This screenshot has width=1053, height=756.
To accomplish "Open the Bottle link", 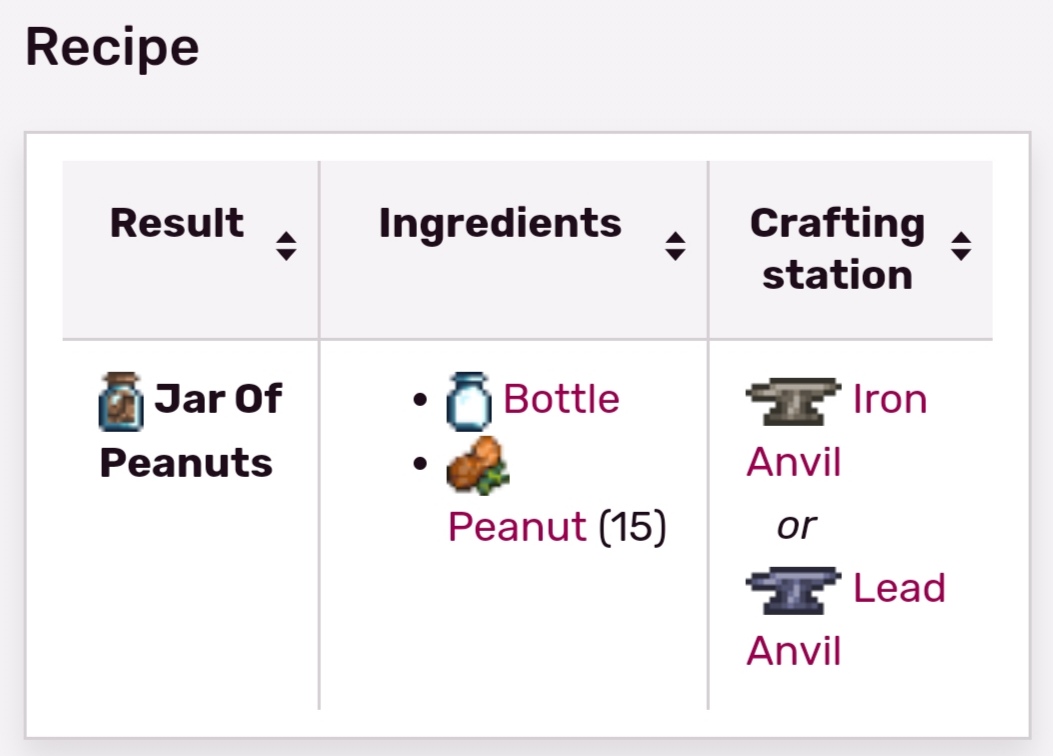I will pos(561,399).
